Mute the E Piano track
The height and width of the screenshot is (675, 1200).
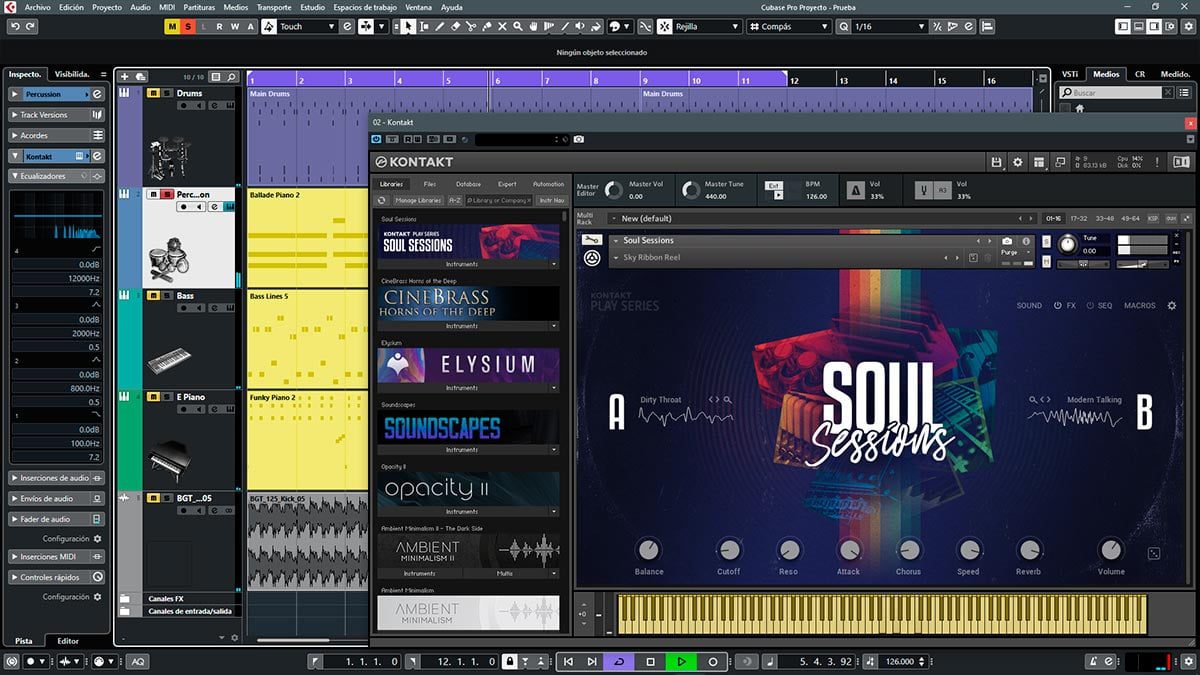pyautogui.click(x=152, y=397)
